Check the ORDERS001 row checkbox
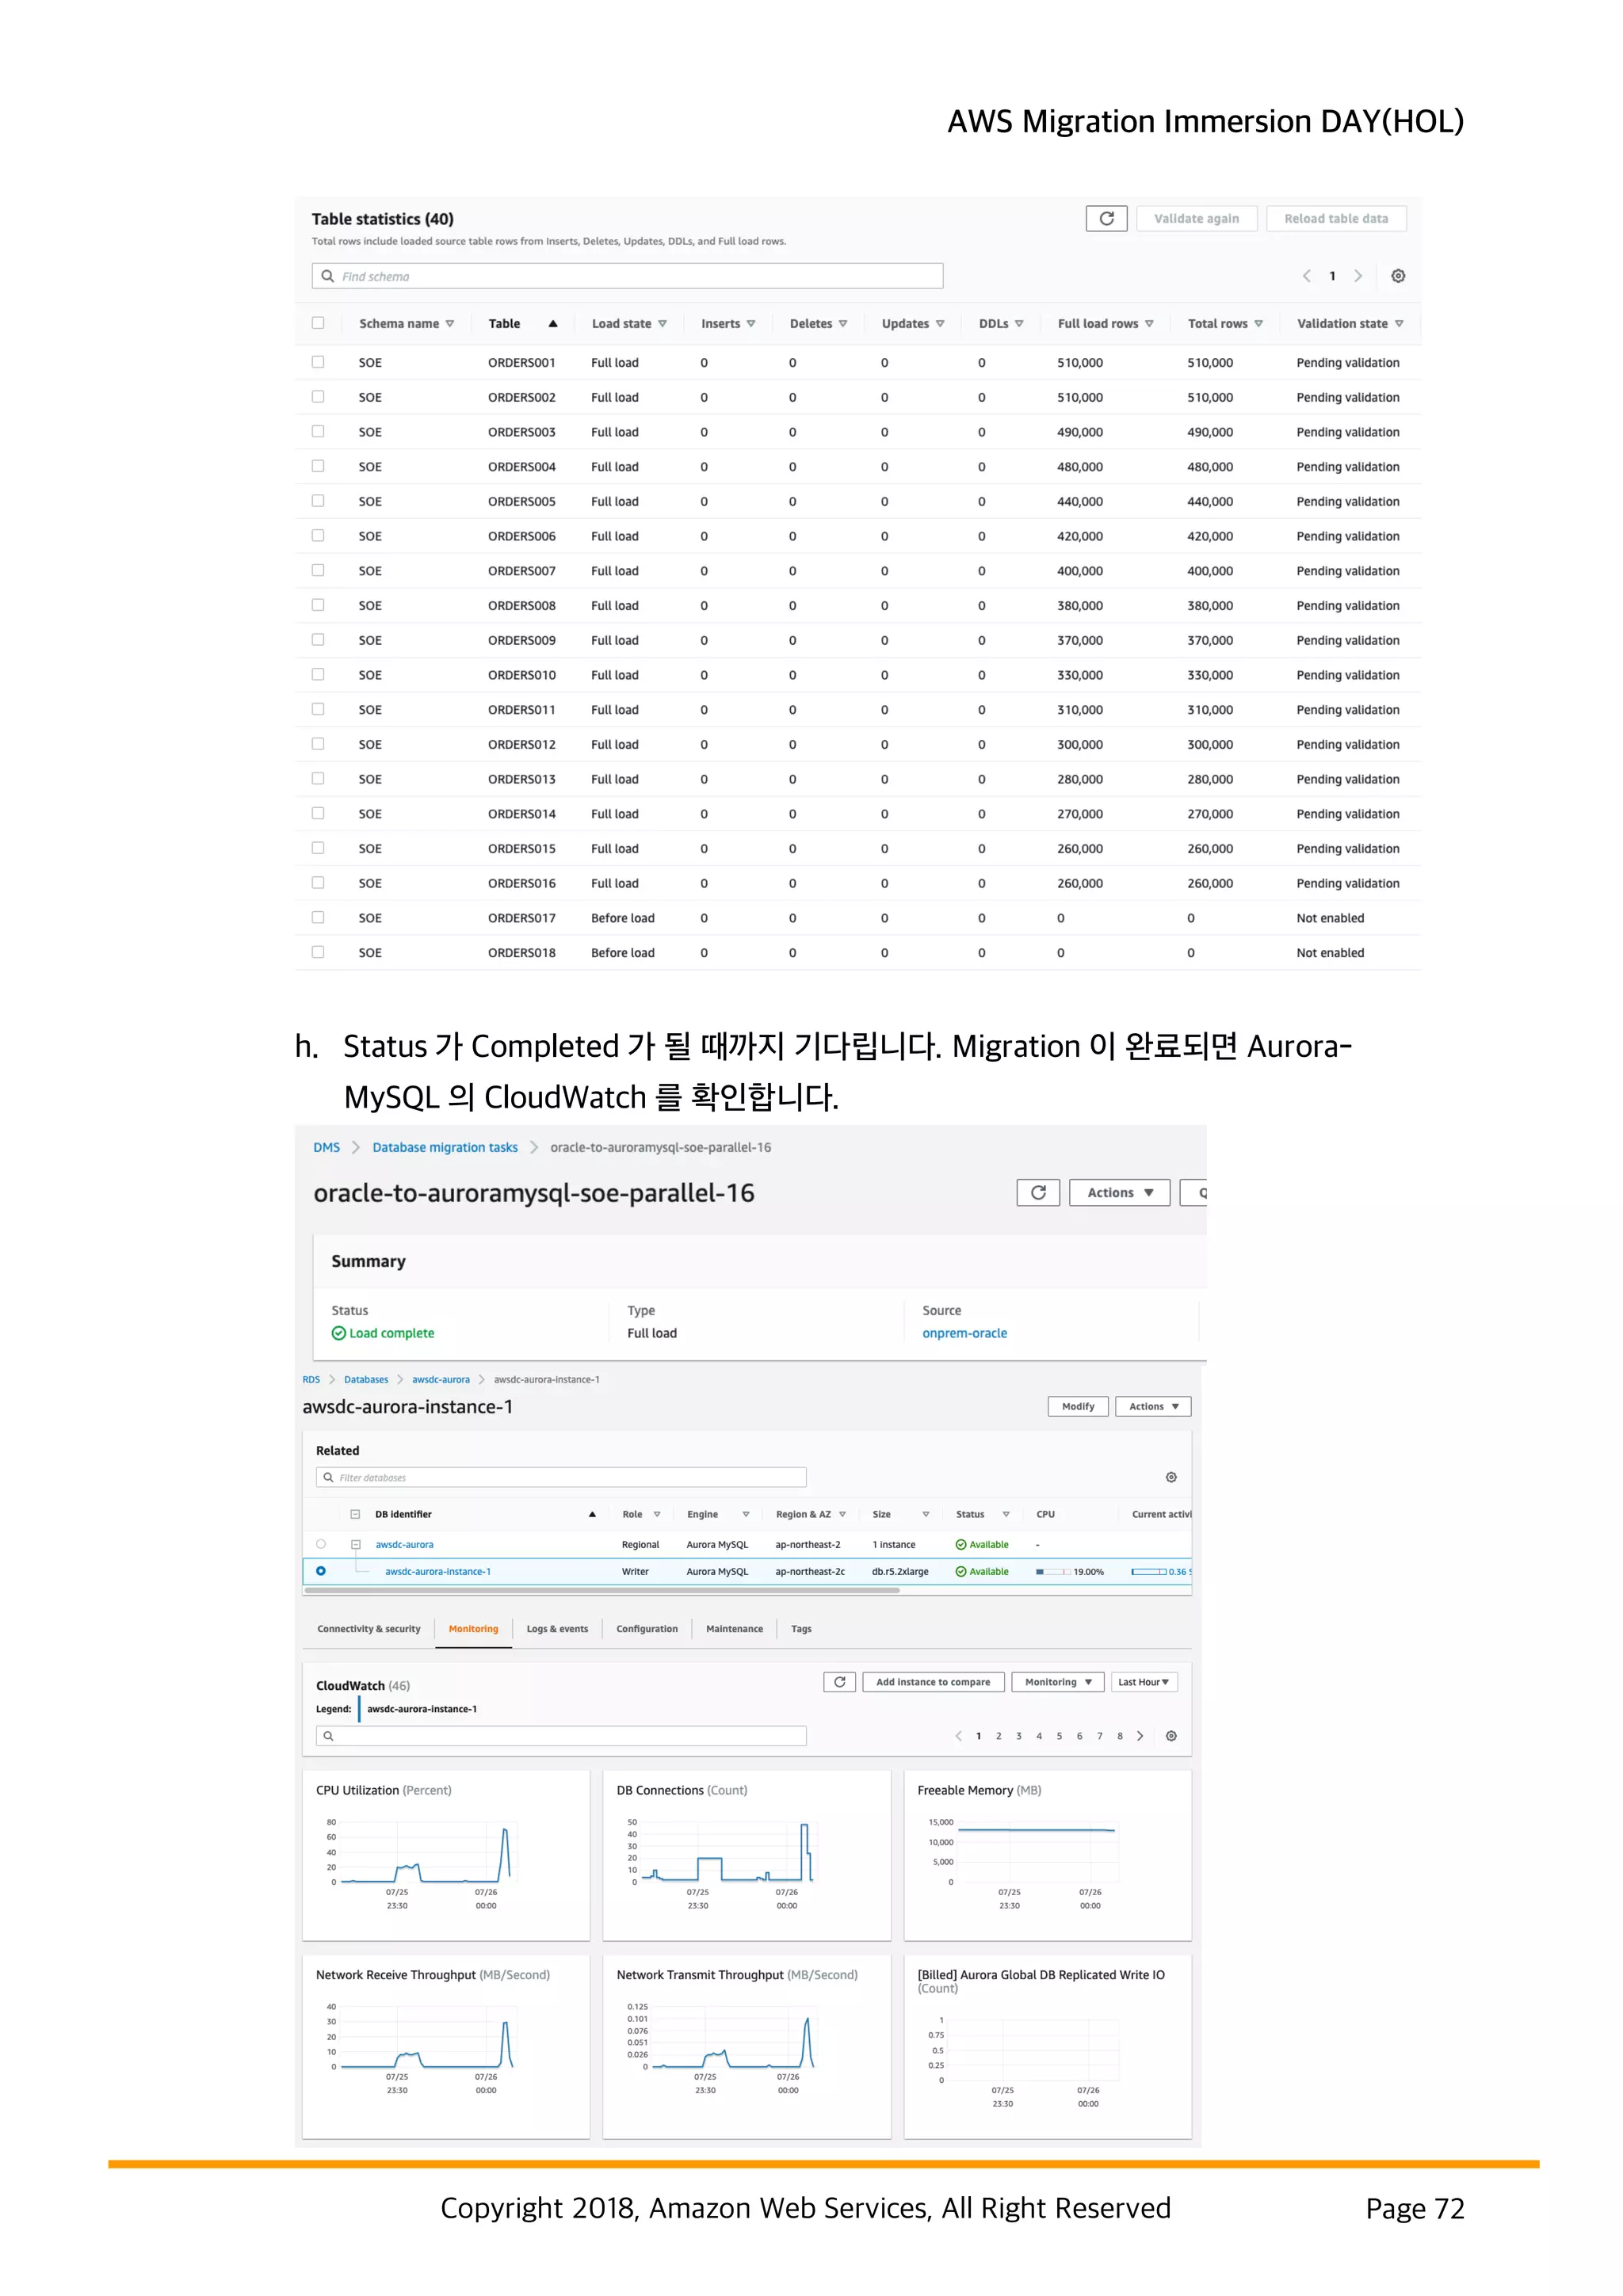This screenshot has height=2296, width=1623. pos(318,362)
